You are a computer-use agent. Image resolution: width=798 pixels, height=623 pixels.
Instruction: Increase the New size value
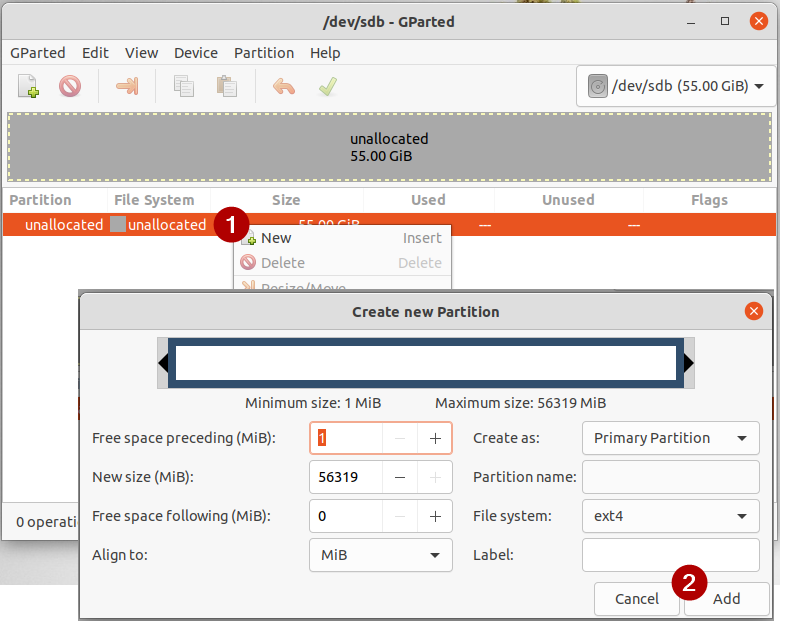click(435, 477)
